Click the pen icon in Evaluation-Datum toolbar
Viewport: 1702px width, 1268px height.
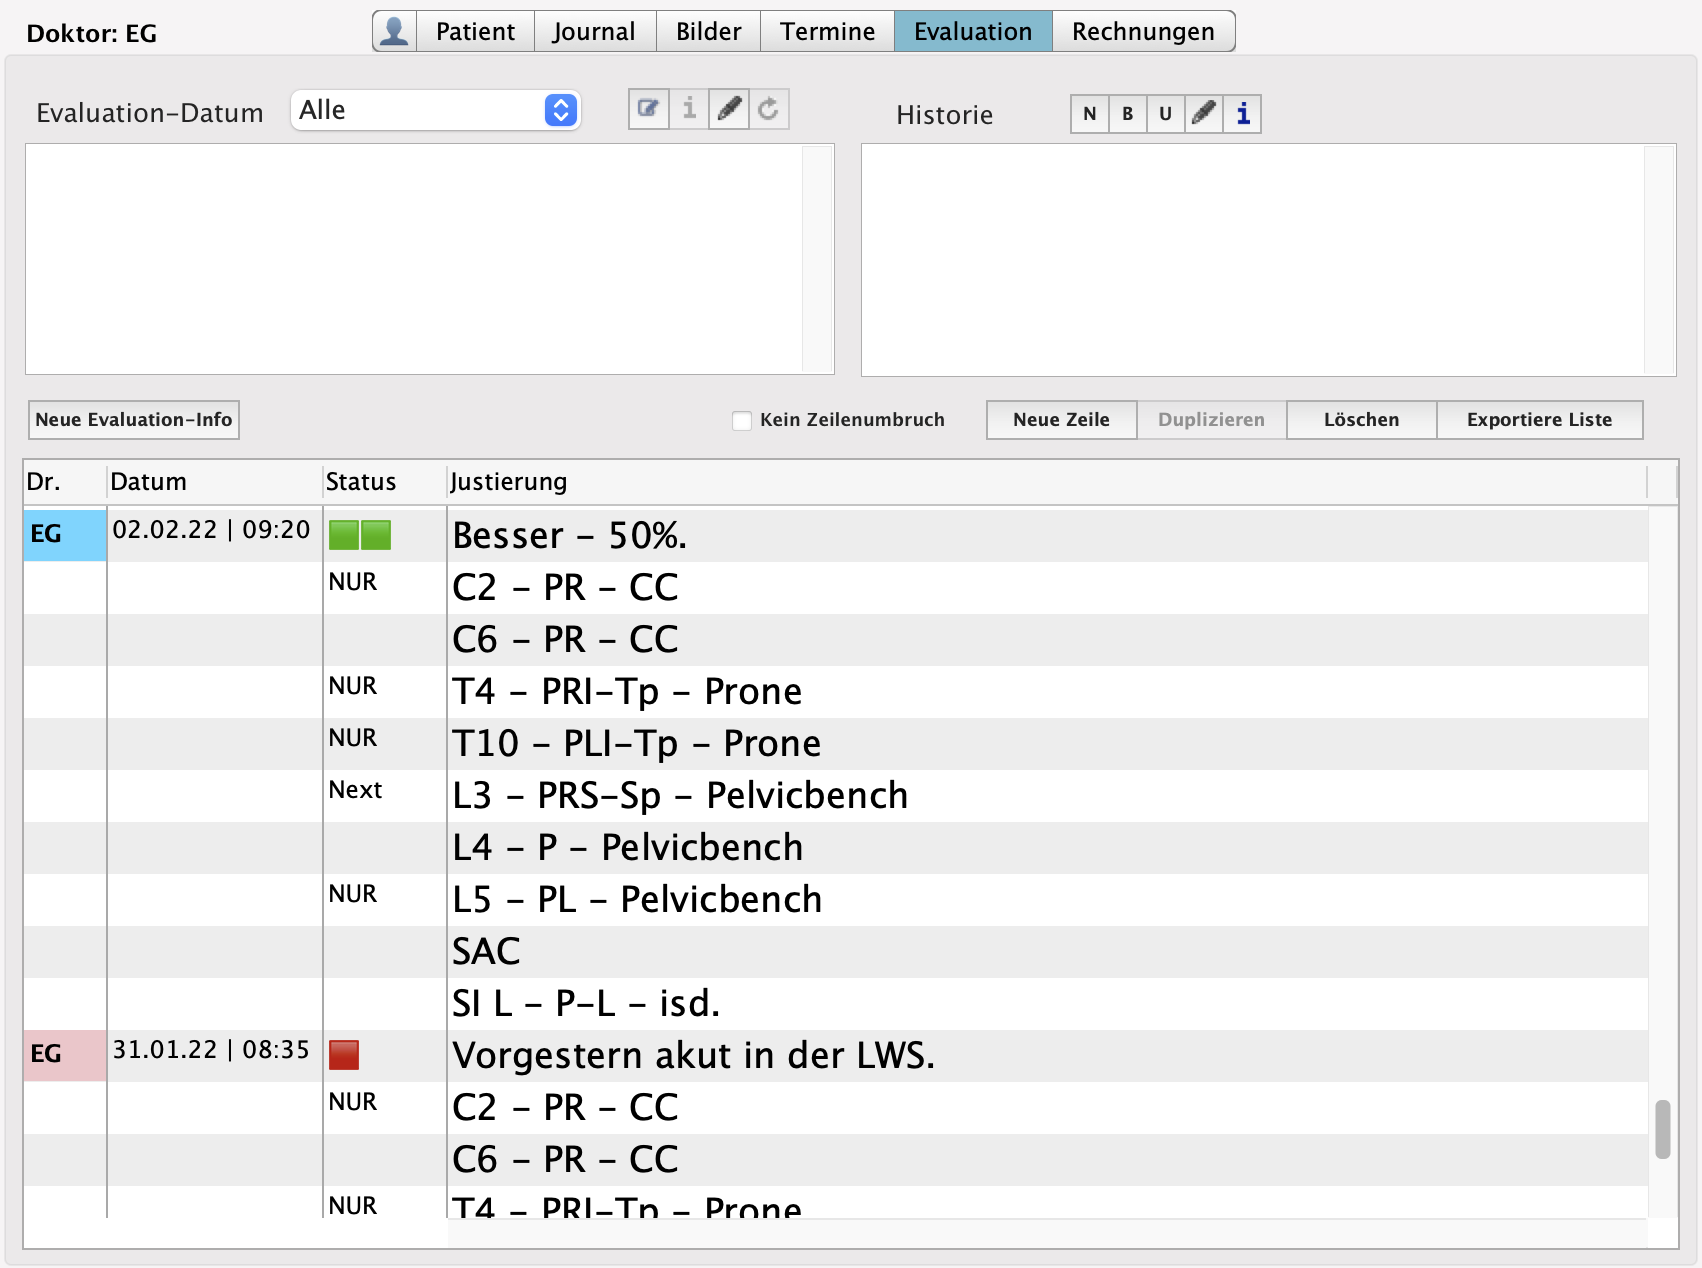729,109
